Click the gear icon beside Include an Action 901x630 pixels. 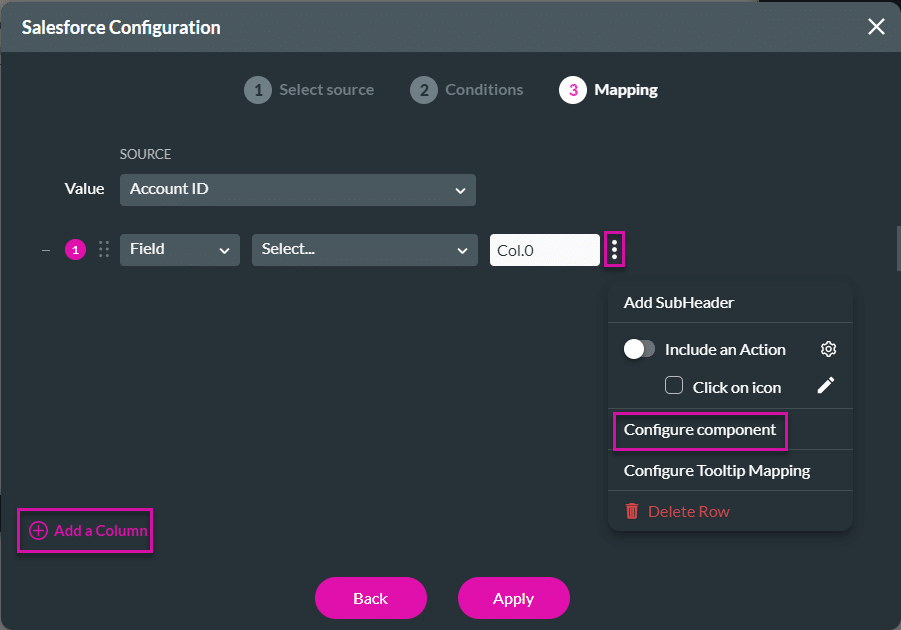[828, 349]
